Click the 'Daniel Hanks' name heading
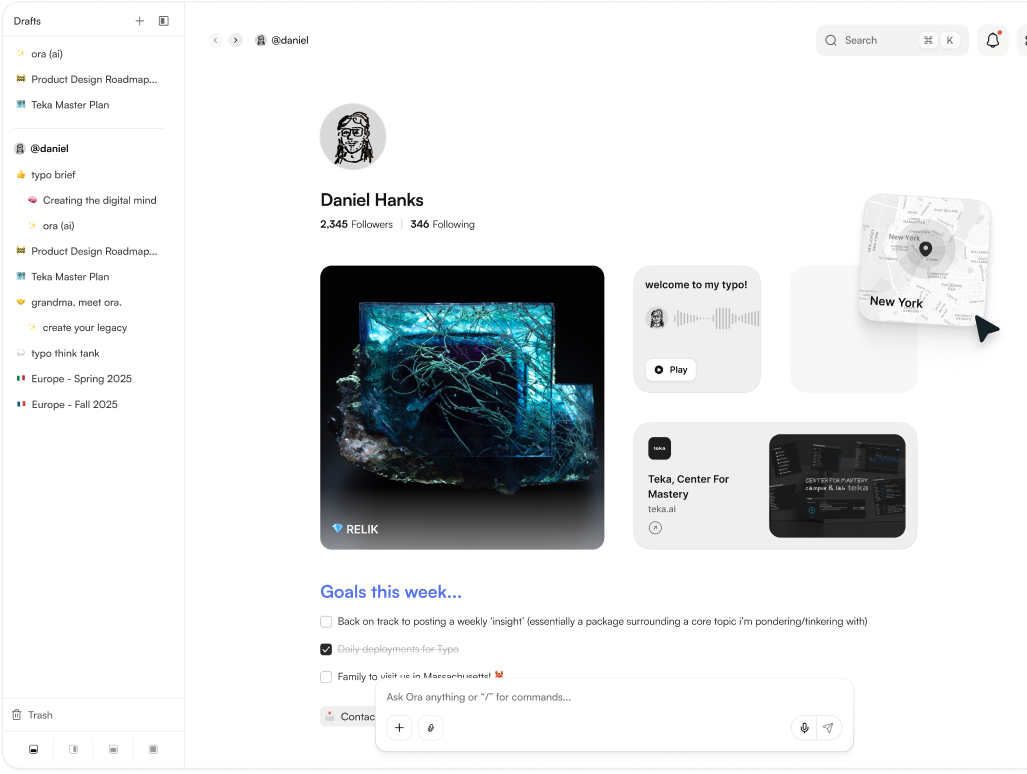The image size is (1027, 774). [x=372, y=200]
